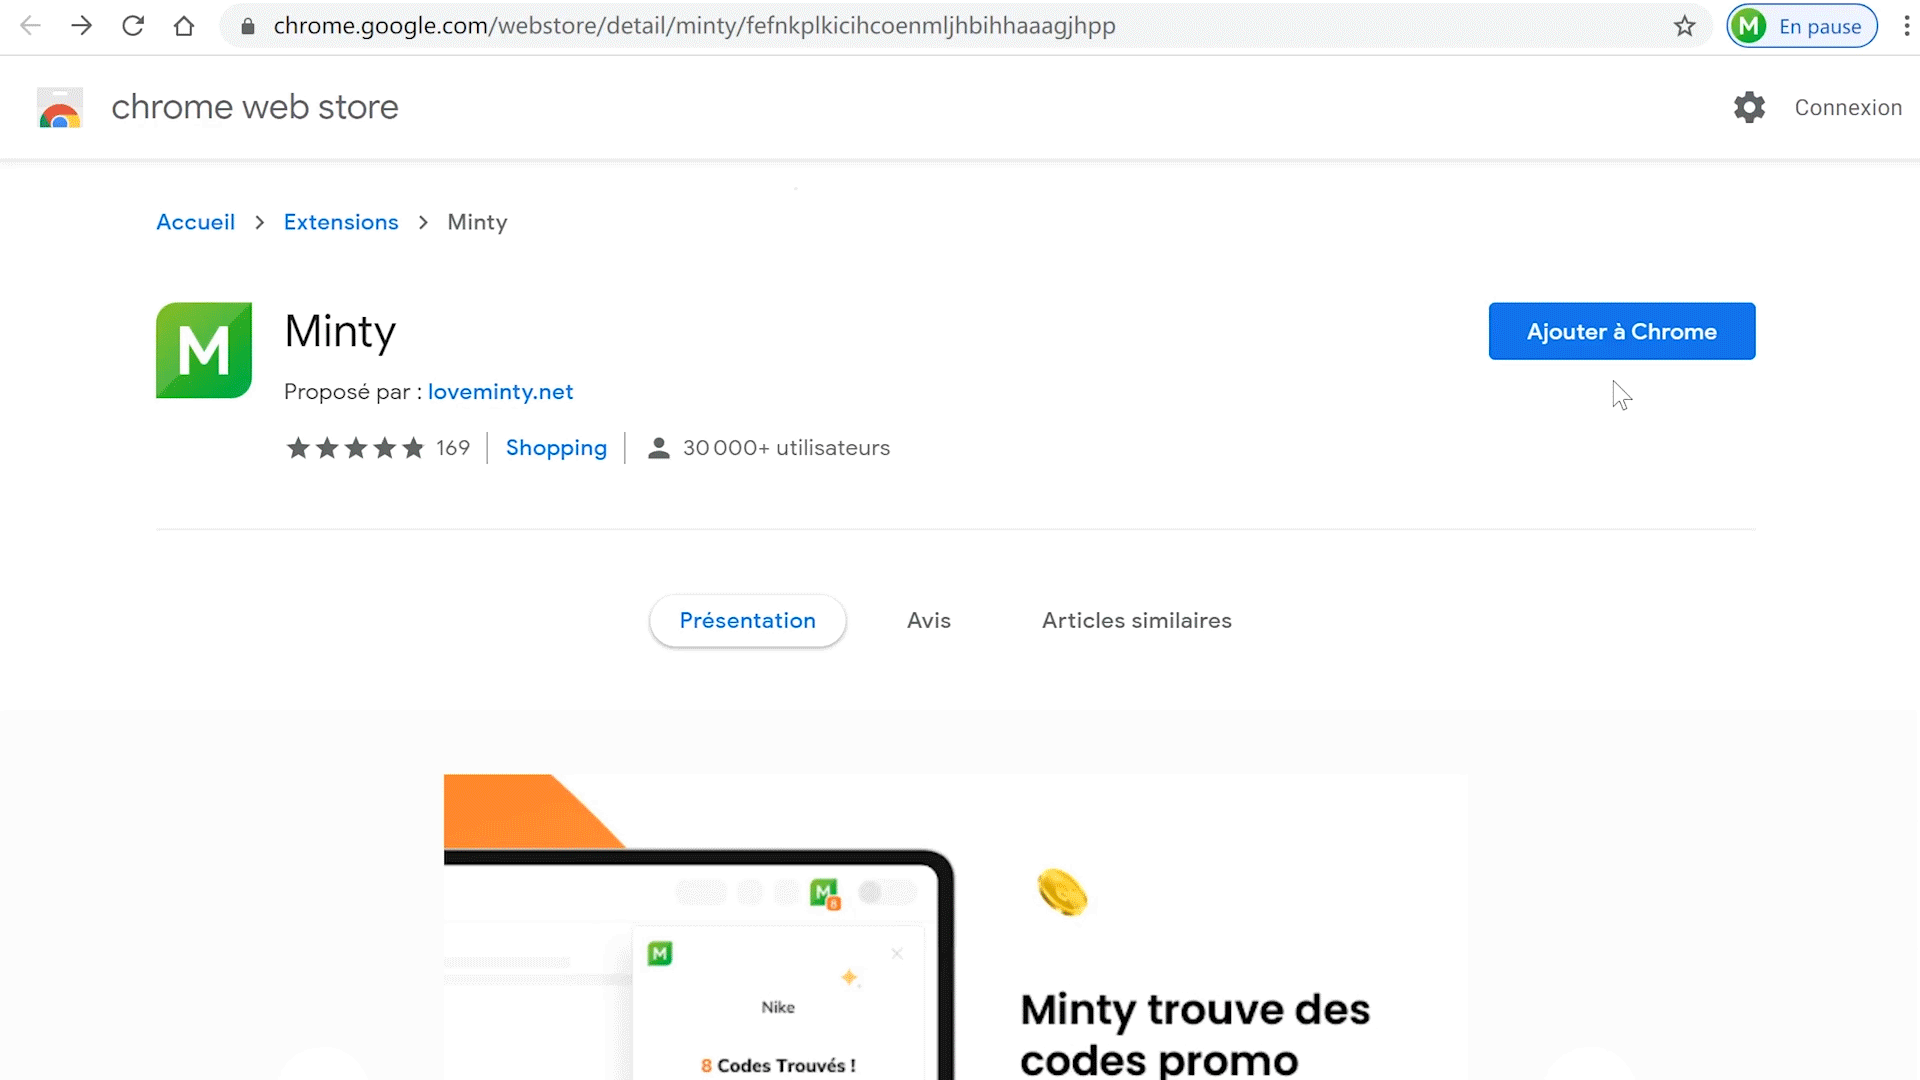Image resolution: width=1920 pixels, height=1080 pixels.
Task: Go to the home page icon
Action: tap(184, 26)
